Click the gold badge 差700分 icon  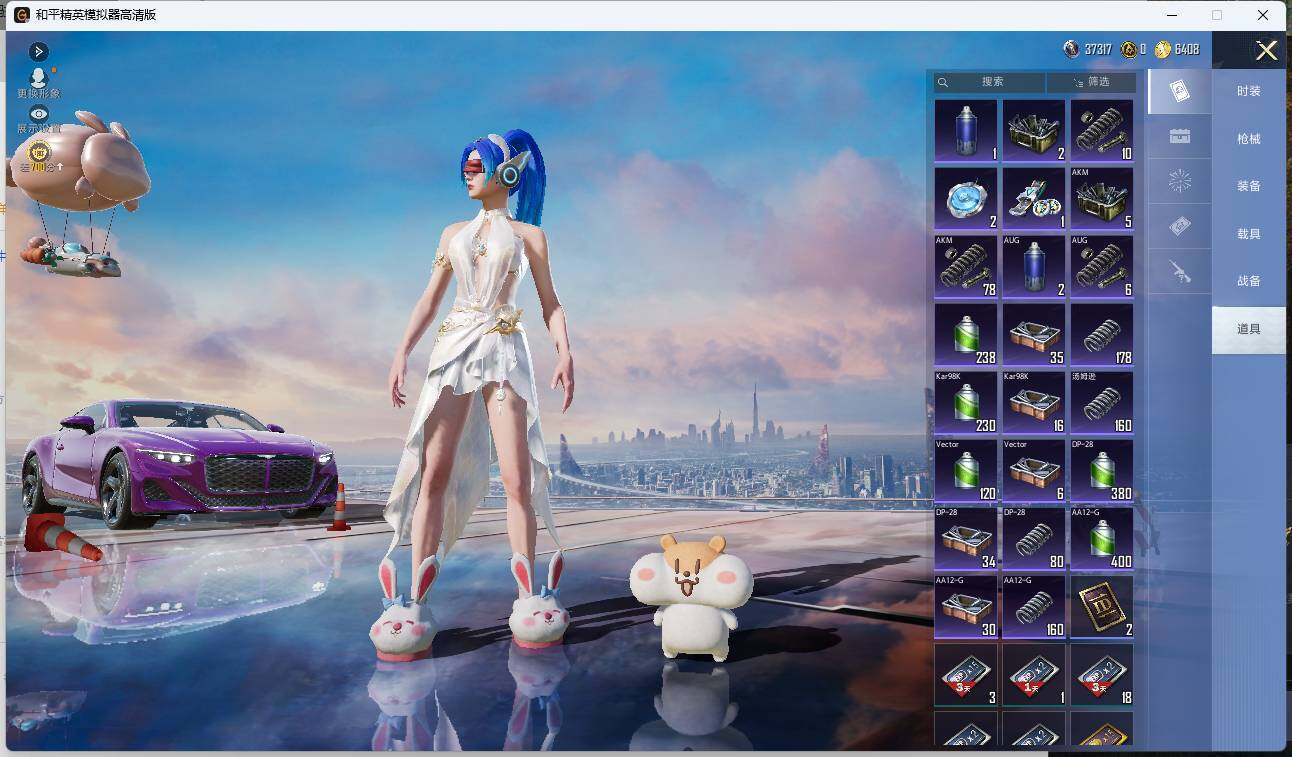click(x=39, y=155)
